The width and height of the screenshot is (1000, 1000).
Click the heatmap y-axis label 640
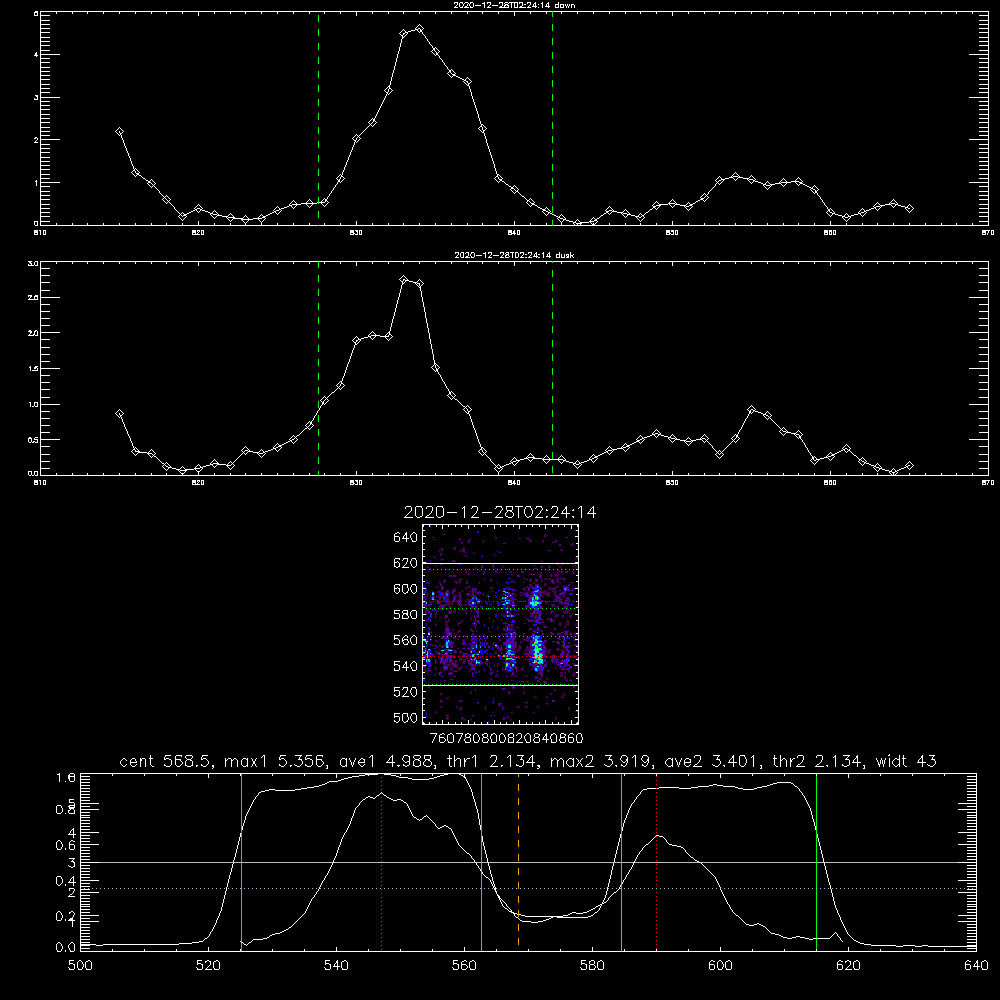click(405, 538)
